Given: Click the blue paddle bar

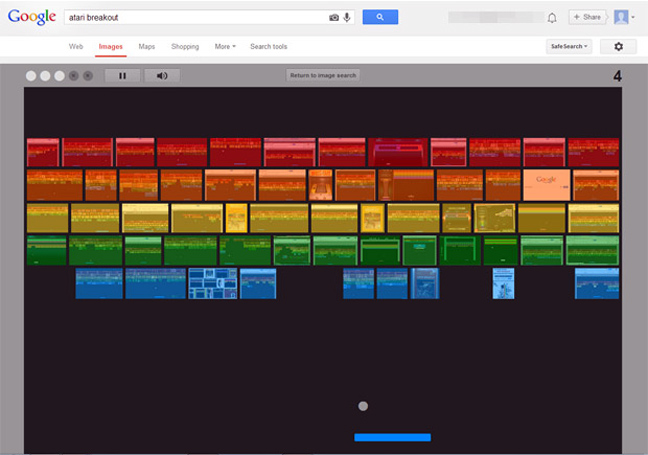Looking at the screenshot, I should coord(392,437).
